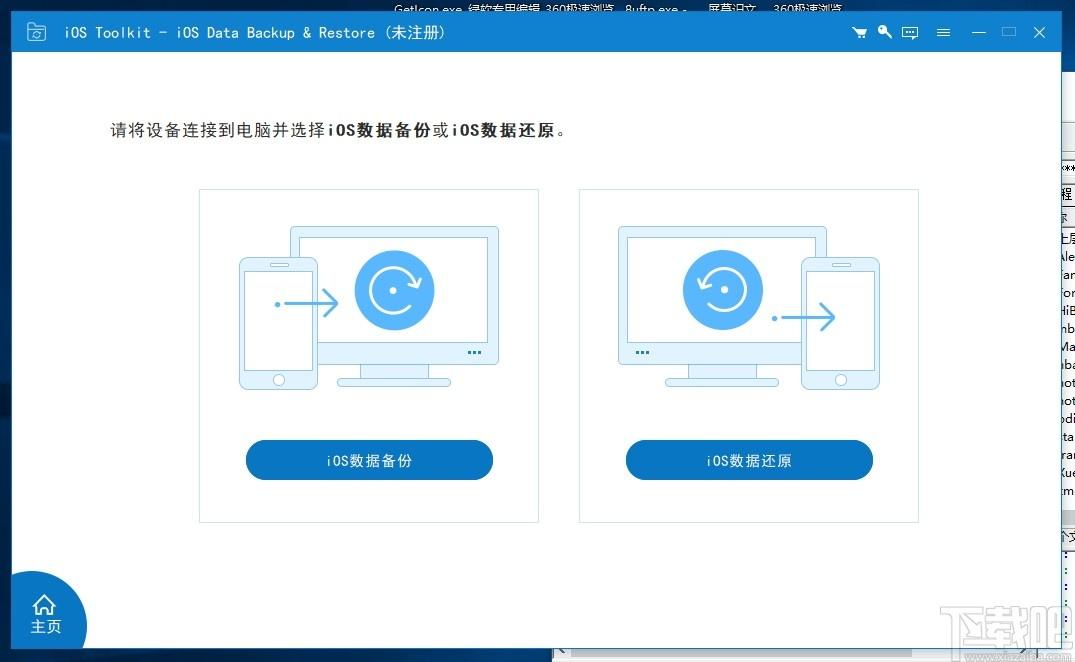Click the iOS数据还原 button
This screenshot has height=662, width=1075.
coord(749,461)
